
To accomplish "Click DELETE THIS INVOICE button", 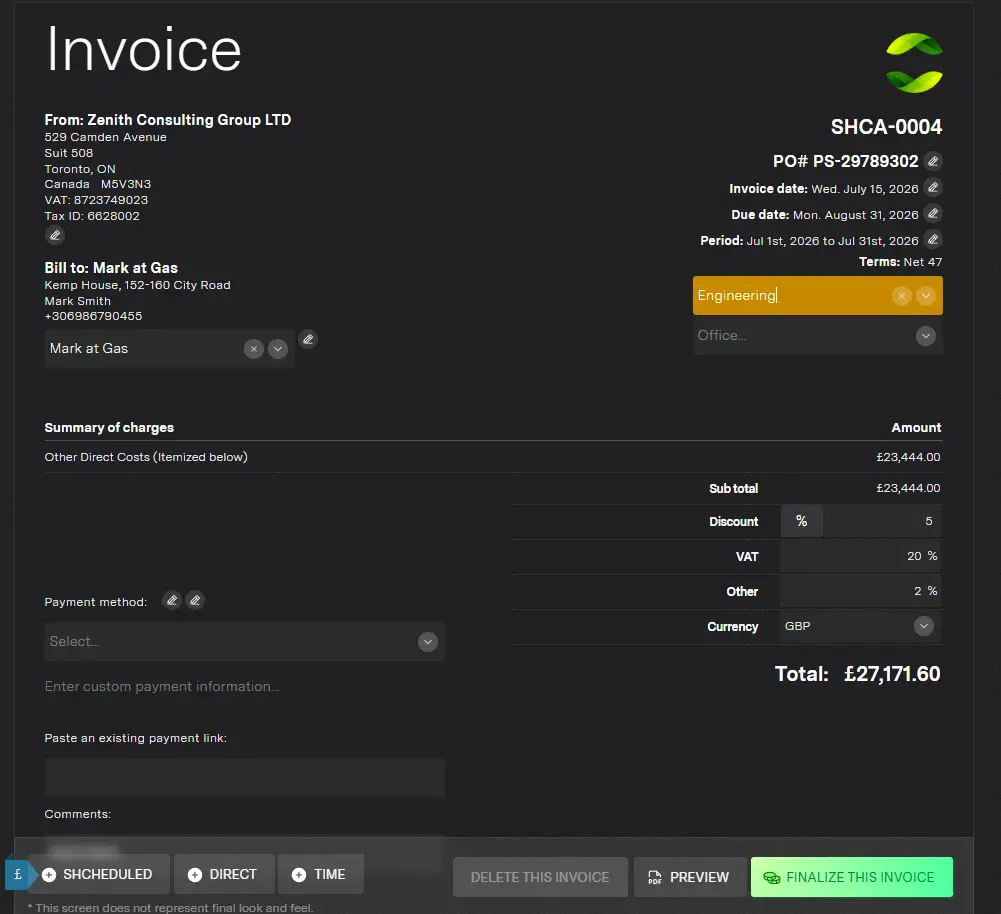I will [x=540, y=878].
